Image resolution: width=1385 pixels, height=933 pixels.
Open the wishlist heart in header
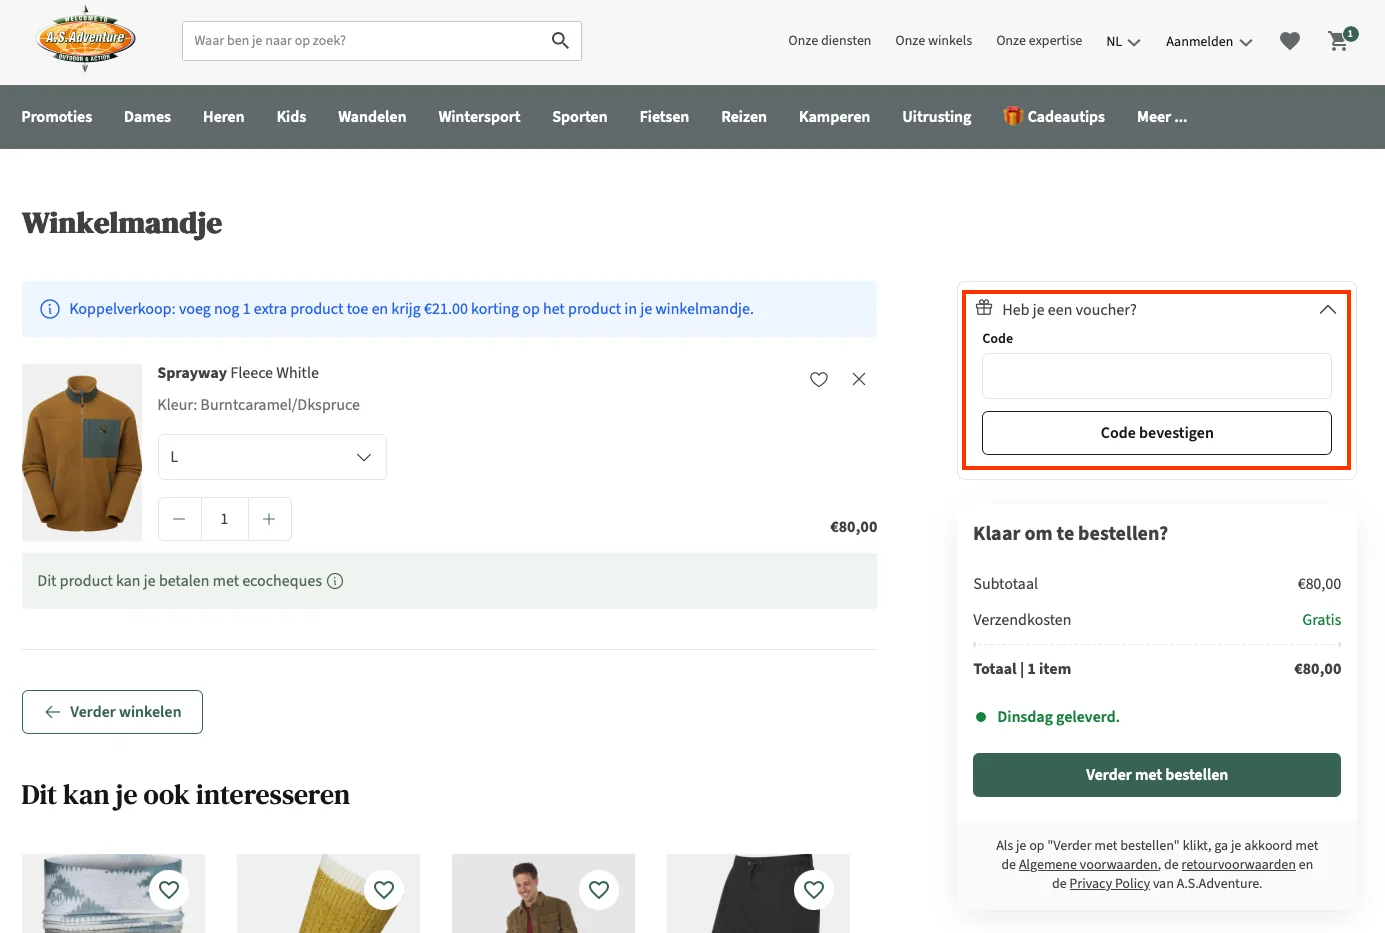click(1290, 41)
